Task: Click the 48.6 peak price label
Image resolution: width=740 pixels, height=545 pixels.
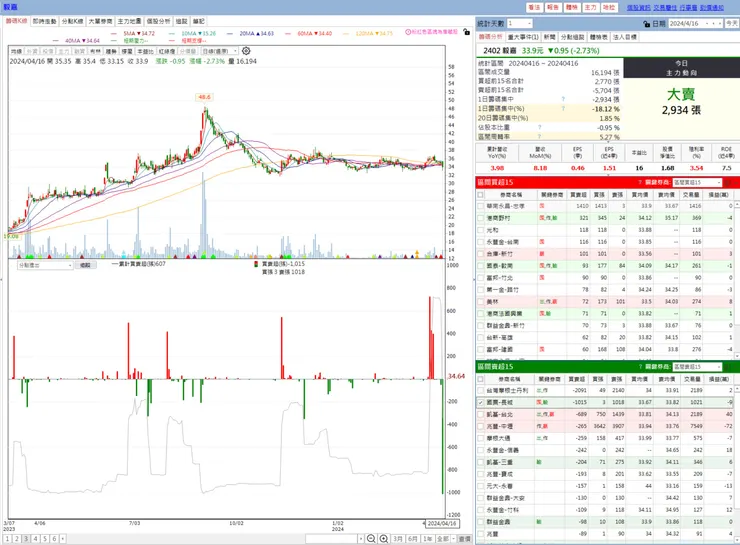Action: pos(204,97)
